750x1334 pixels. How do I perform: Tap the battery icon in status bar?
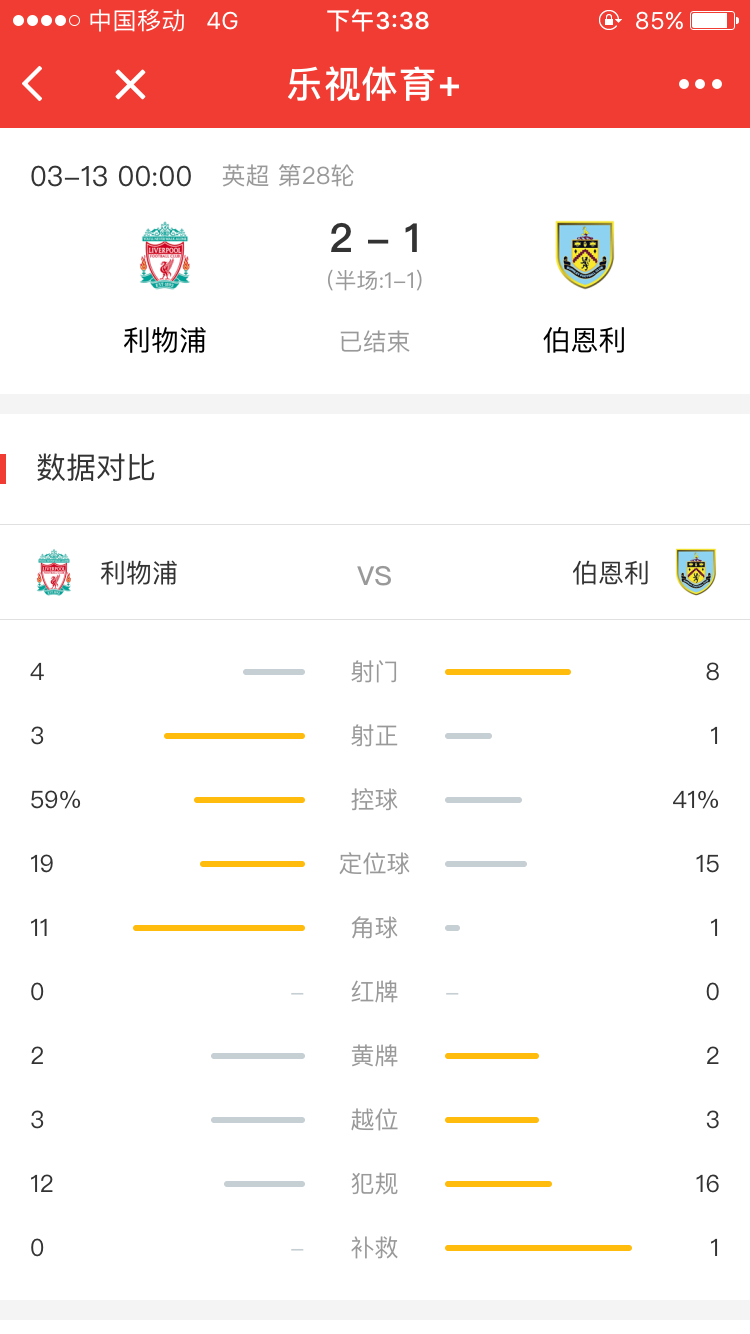714,20
